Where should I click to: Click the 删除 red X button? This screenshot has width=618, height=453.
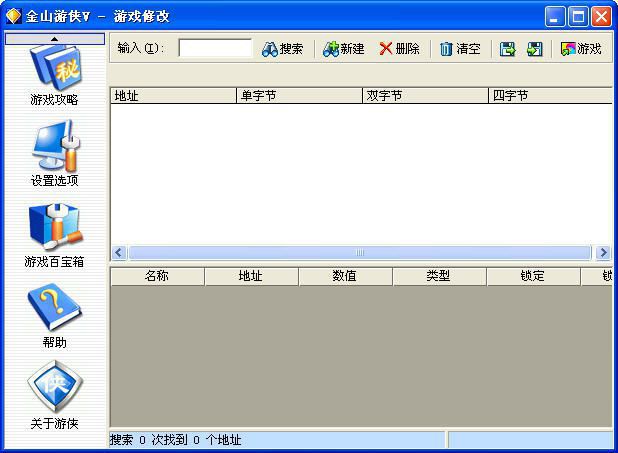[x=399, y=49]
